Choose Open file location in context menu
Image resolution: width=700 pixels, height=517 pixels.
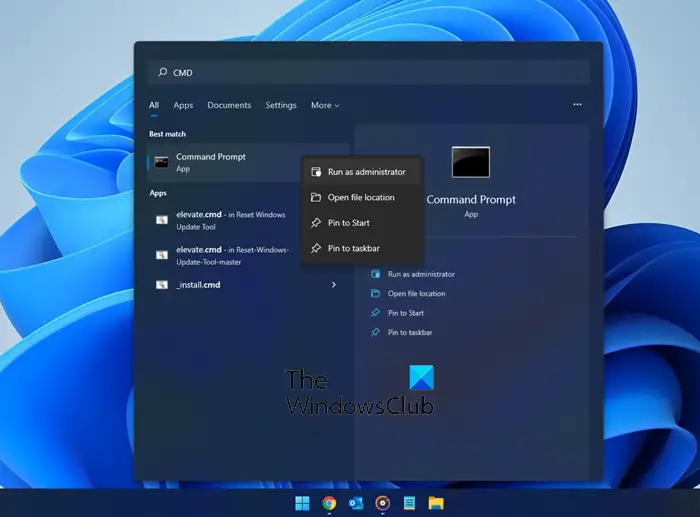(362, 197)
